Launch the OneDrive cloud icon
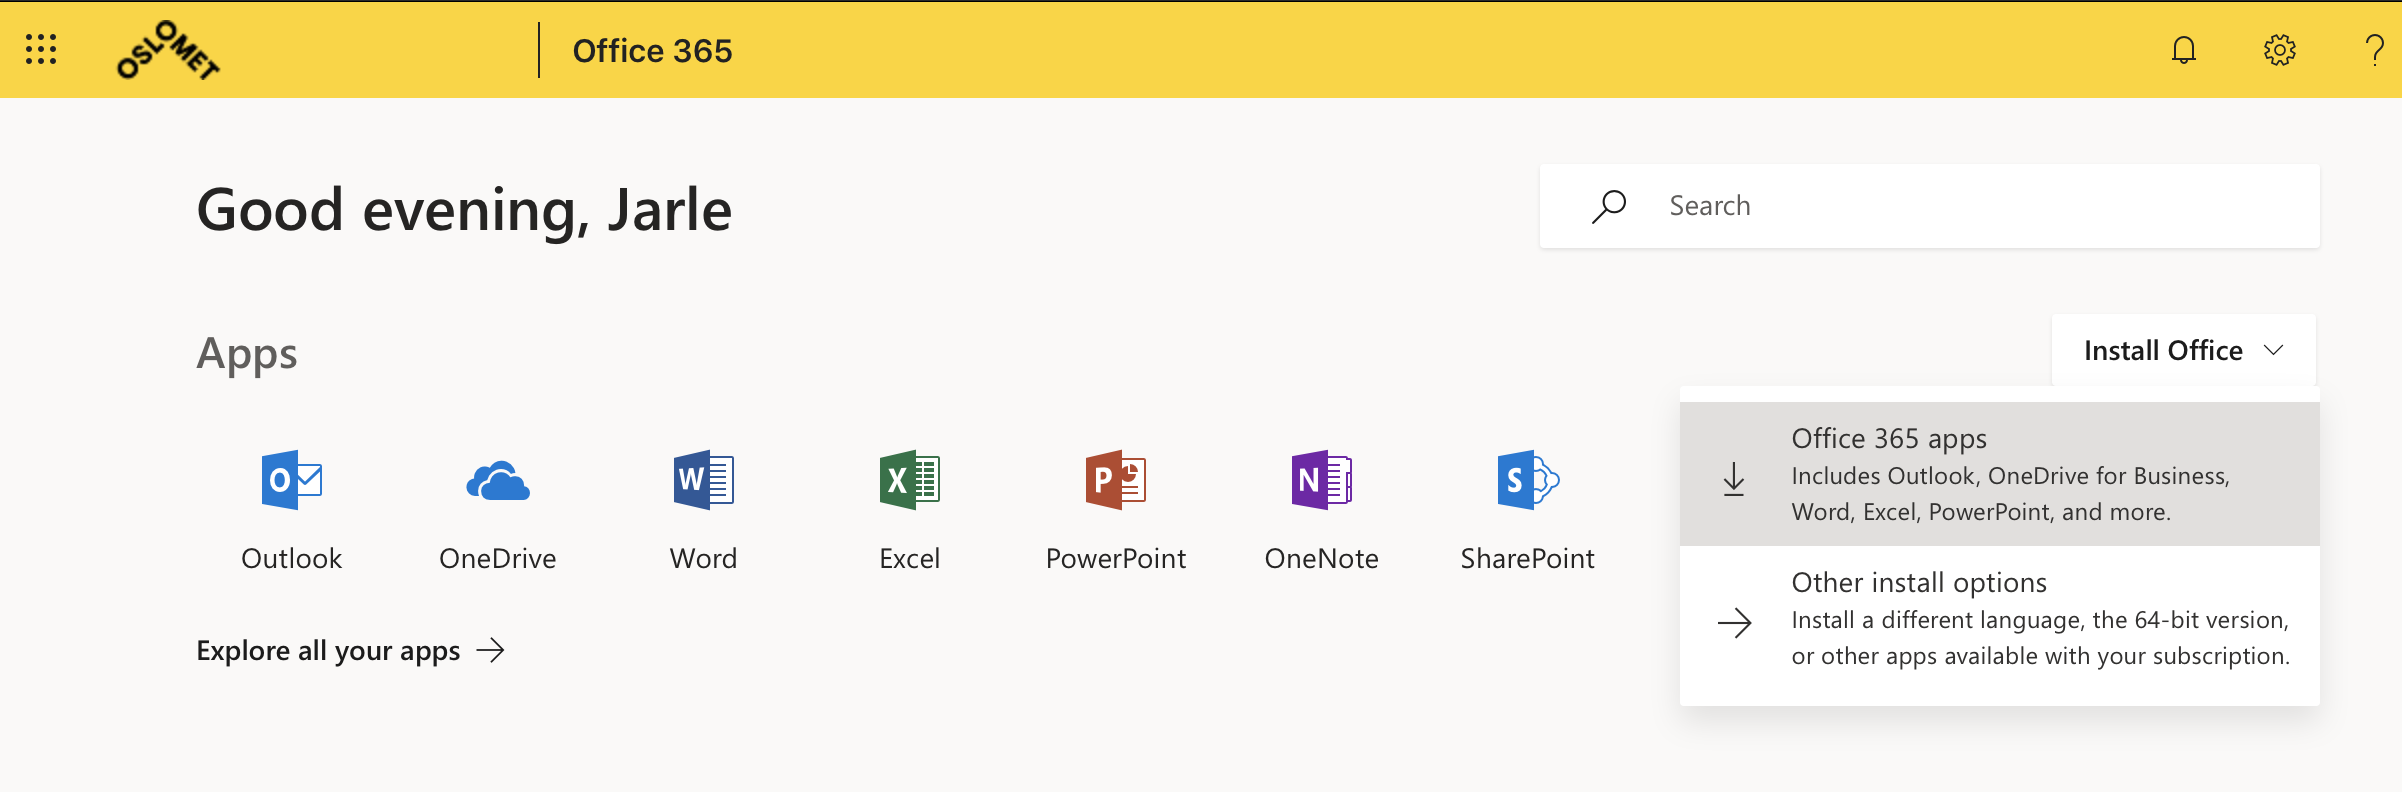Screen dimensions: 2402x792 pos(498,480)
